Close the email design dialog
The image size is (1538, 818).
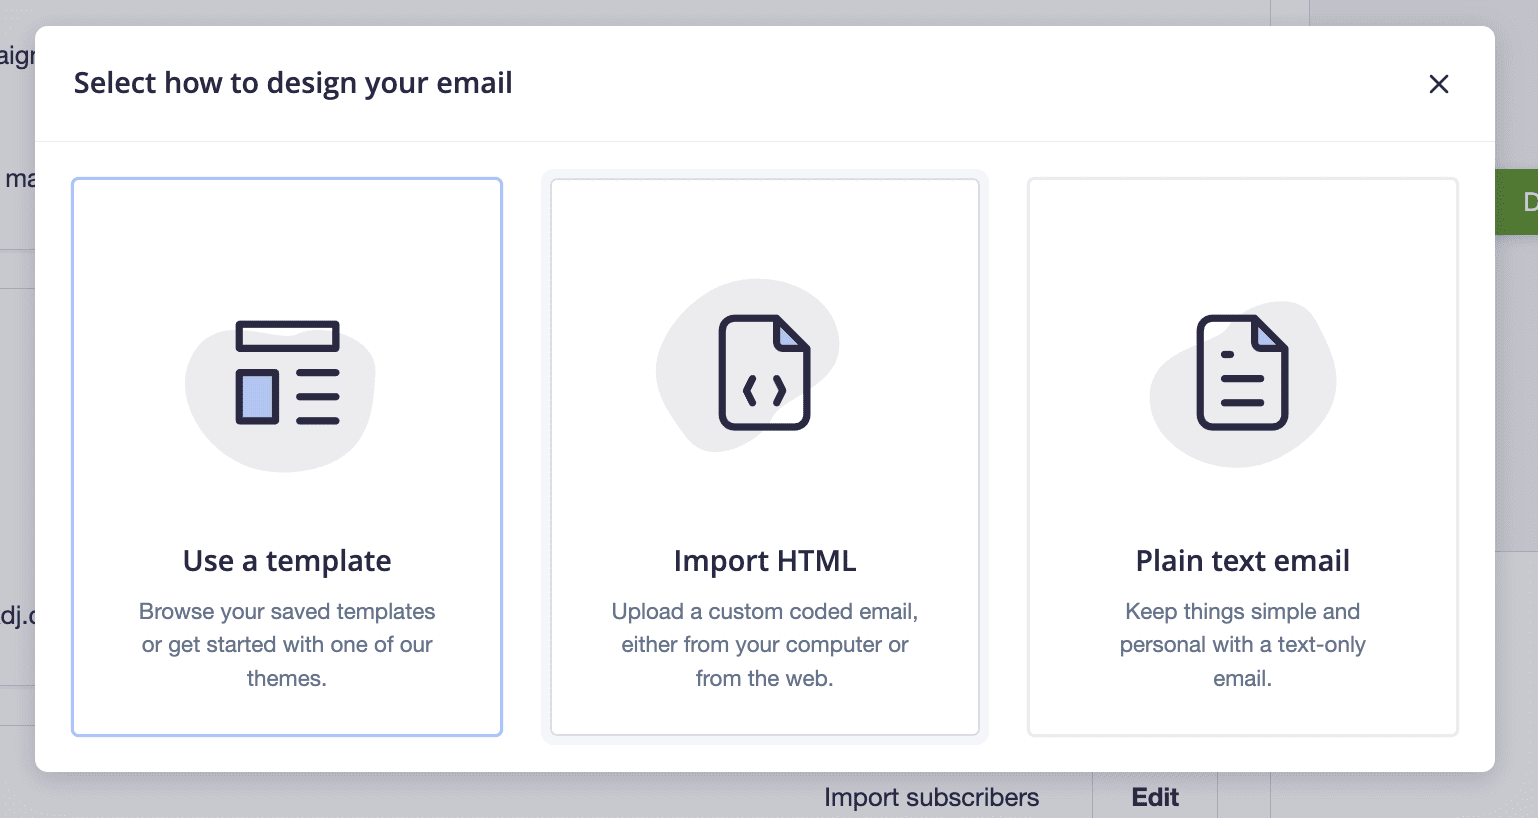coord(1439,84)
